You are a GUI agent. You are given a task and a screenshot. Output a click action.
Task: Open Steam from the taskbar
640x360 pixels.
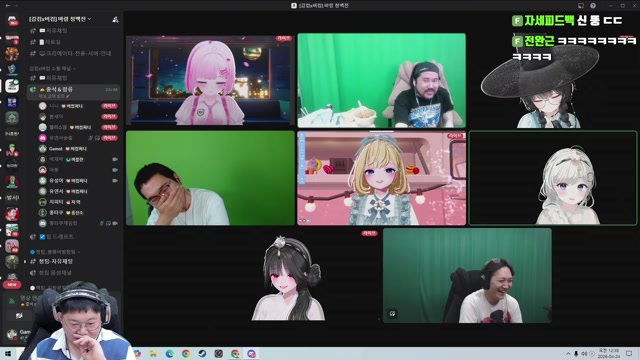click(x=202, y=354)
